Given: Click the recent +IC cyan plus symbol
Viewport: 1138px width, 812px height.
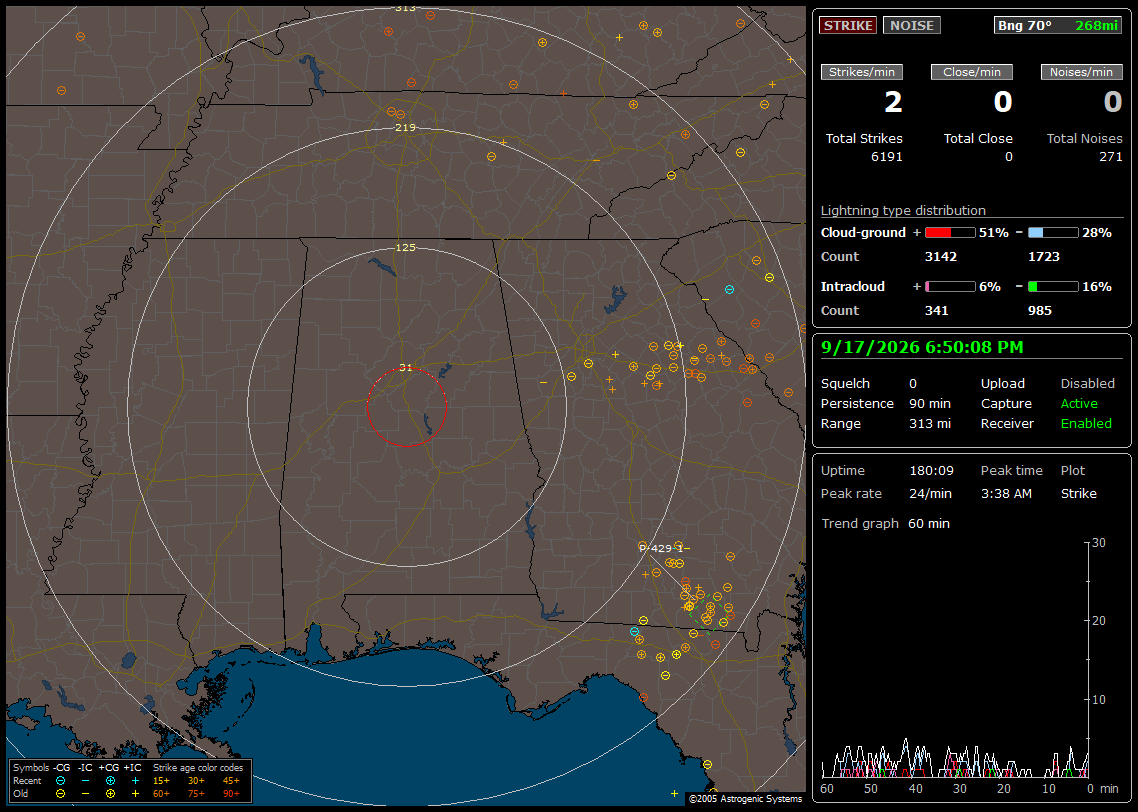Looking at the screenshot, I should [x=135, y=781].
